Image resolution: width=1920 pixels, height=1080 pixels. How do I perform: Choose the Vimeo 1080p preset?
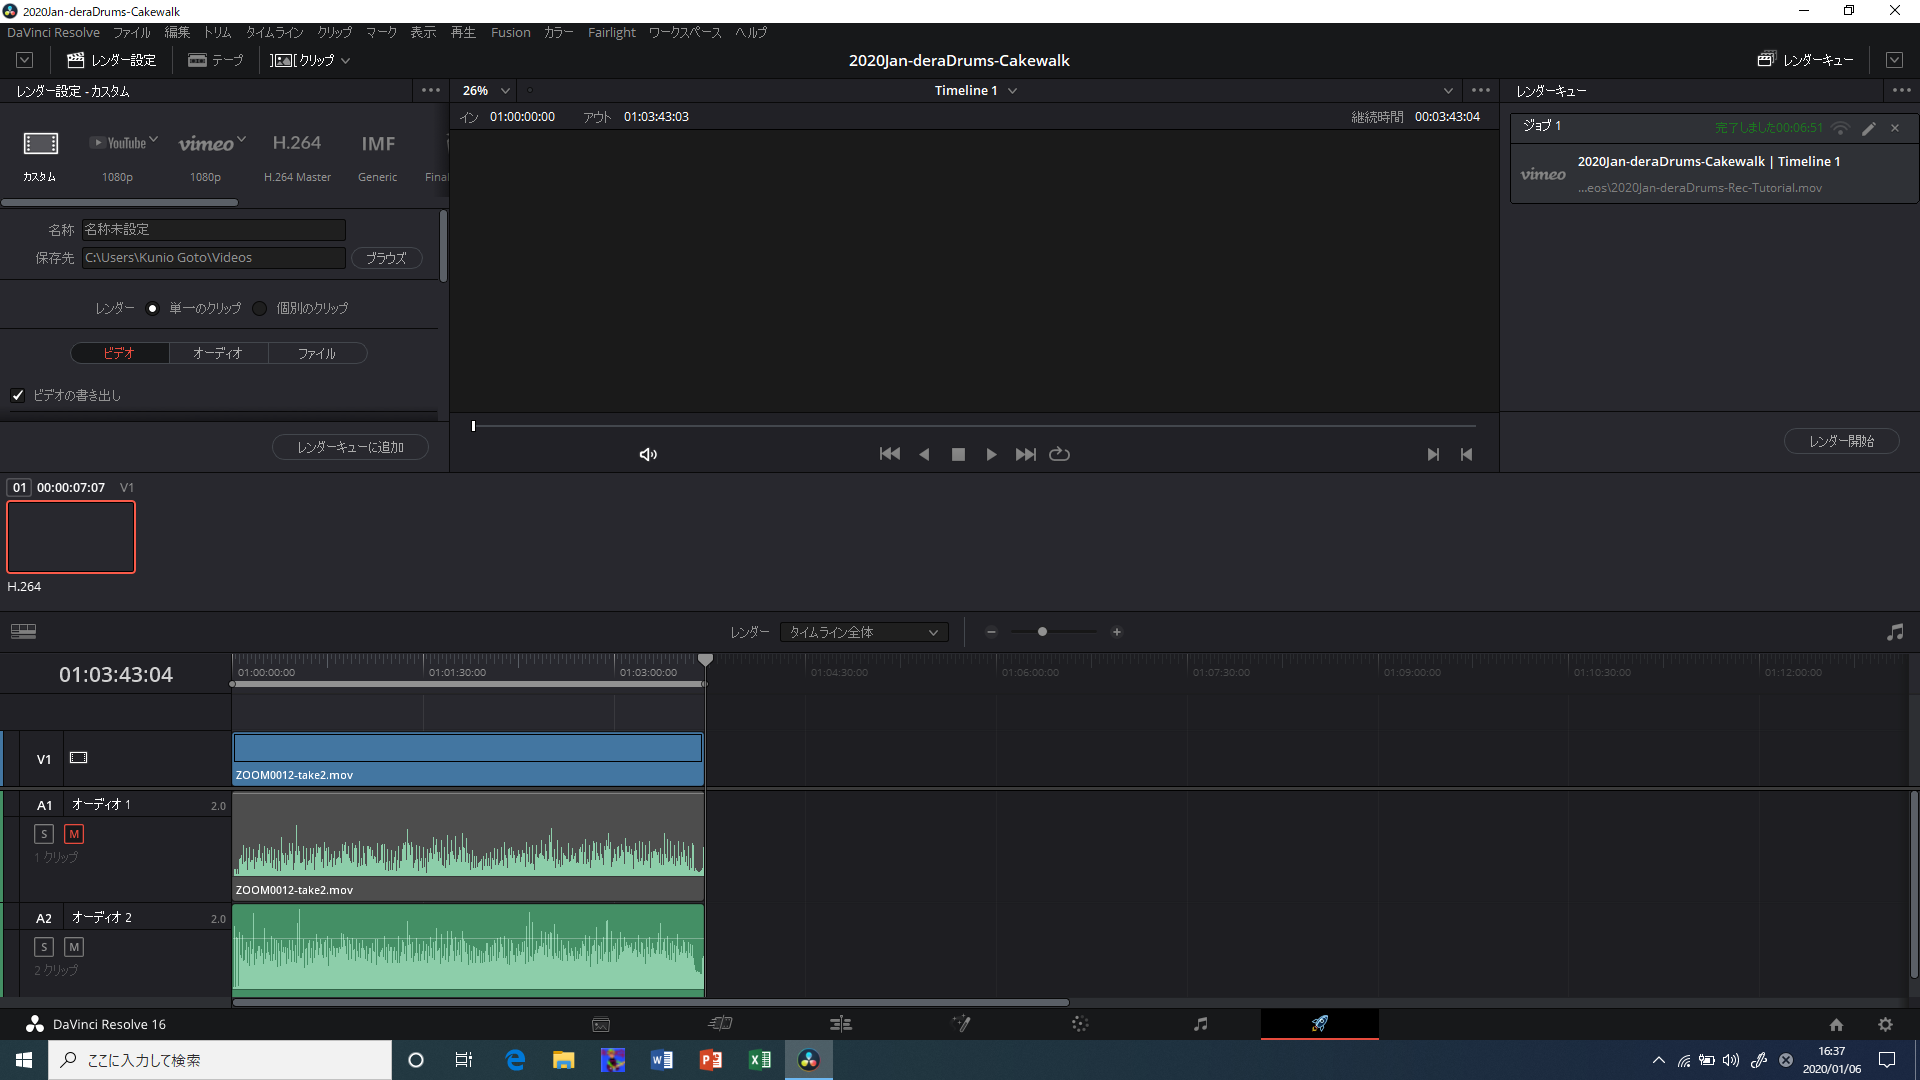coord(212,143)
